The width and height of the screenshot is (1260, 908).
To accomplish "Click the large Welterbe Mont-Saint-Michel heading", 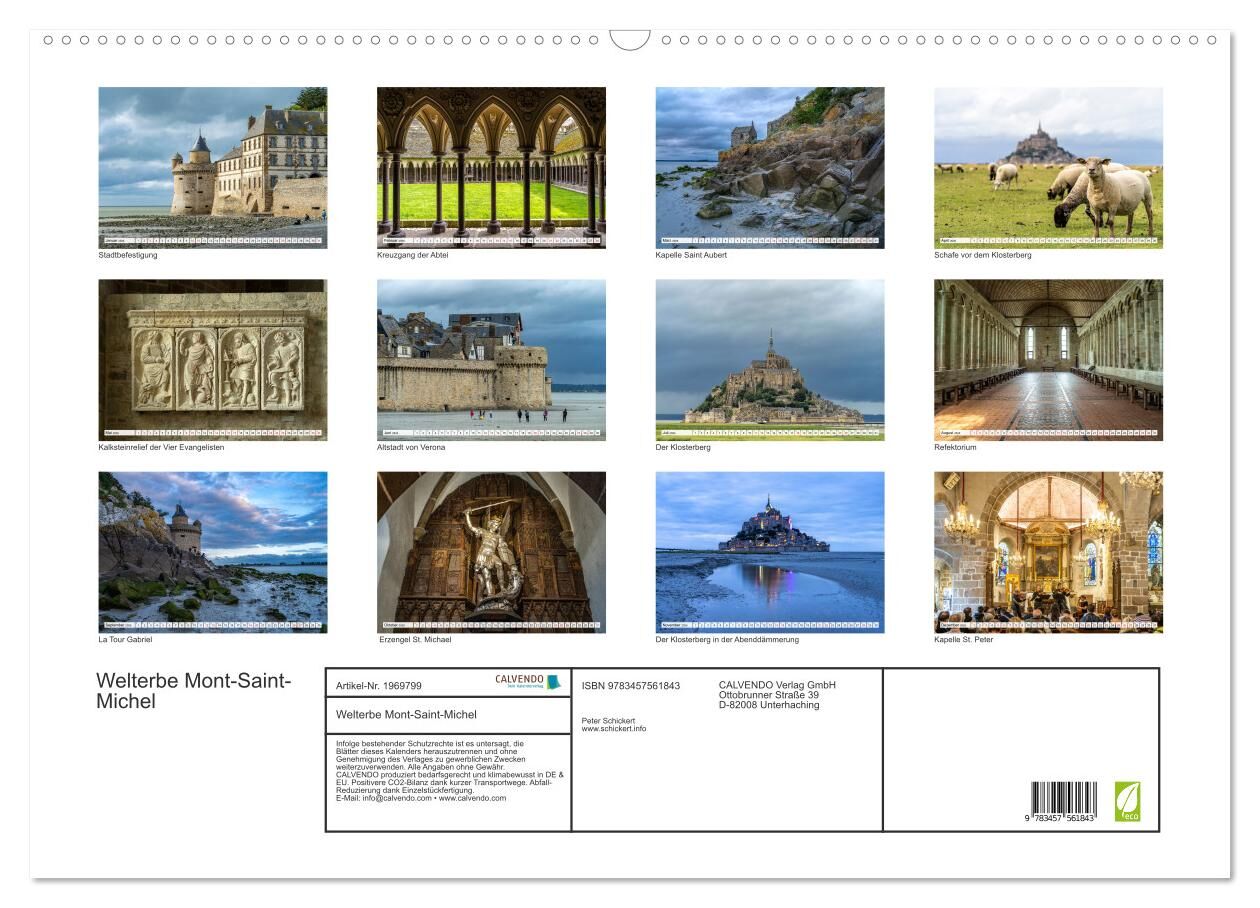I will (x=193, y=691).
